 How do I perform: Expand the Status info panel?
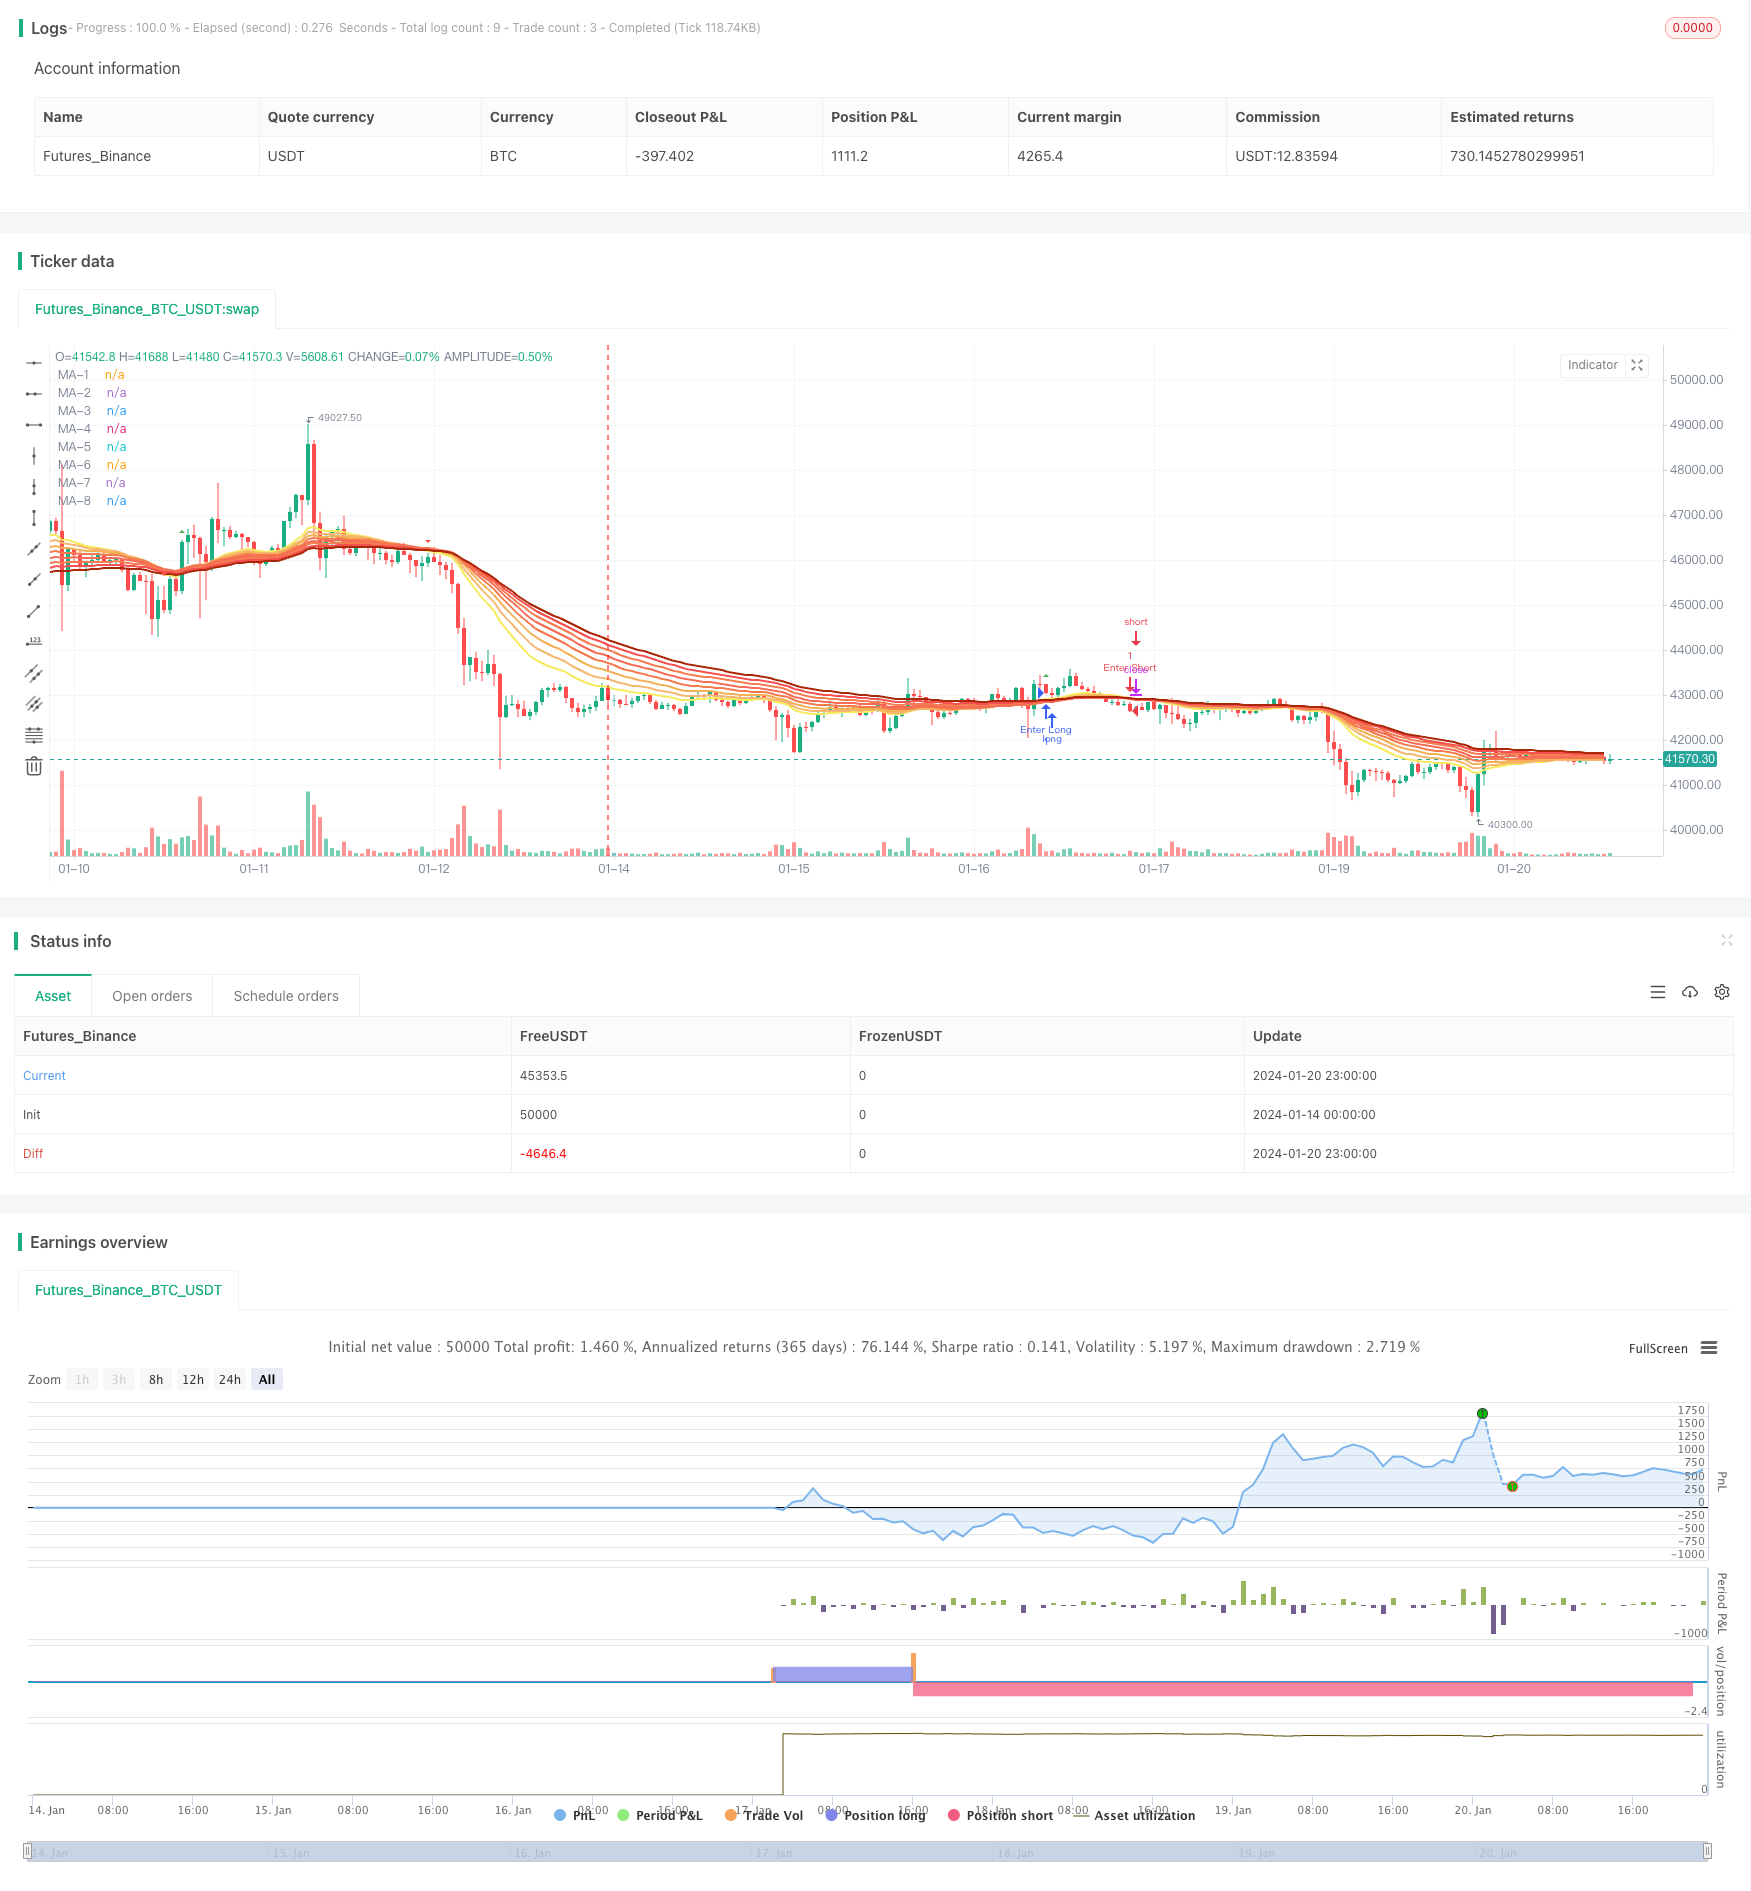pos(1726,940)
